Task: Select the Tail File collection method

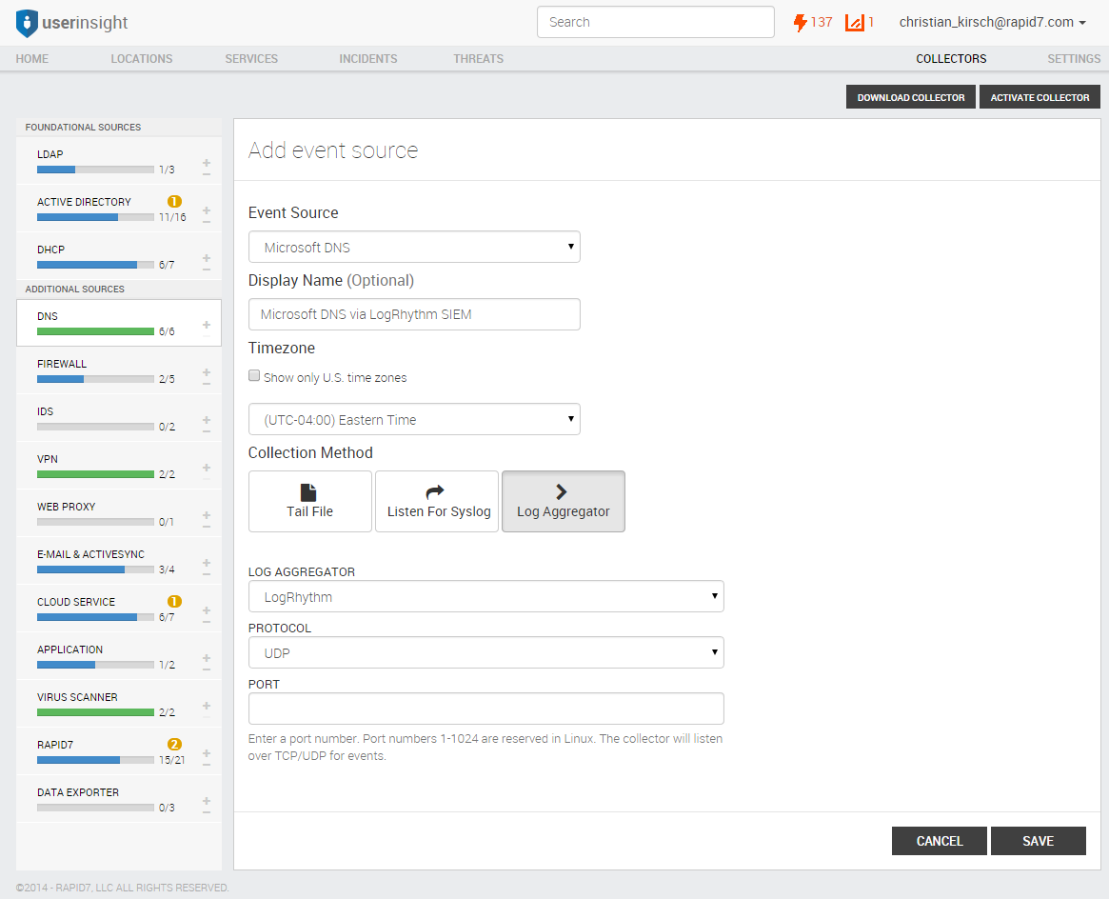Action: (x=310, y=501)
